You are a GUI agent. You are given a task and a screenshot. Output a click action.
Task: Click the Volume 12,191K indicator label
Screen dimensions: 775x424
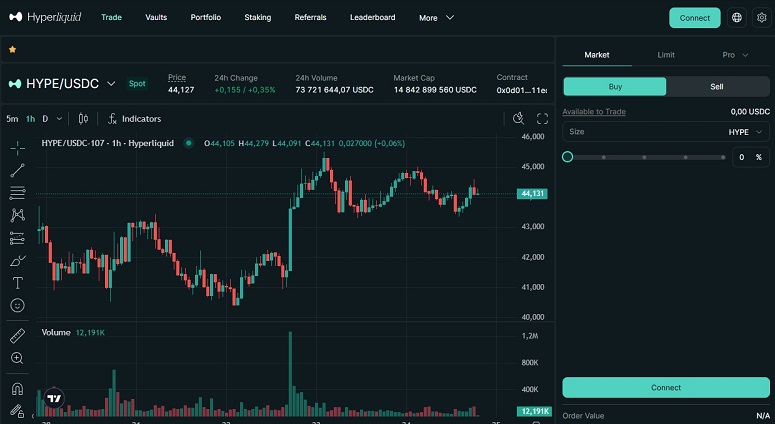tap(73, 333)
